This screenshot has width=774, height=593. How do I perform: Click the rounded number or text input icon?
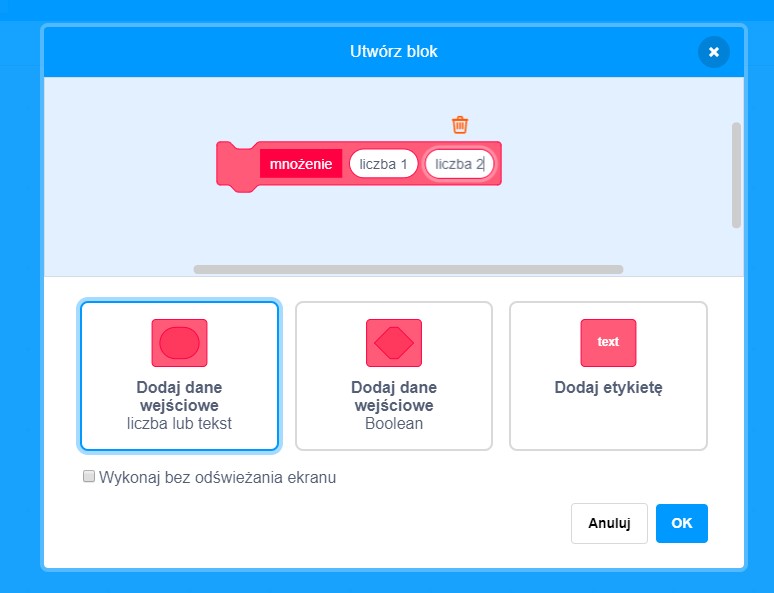pyautogui.click(x=179, y=342)
